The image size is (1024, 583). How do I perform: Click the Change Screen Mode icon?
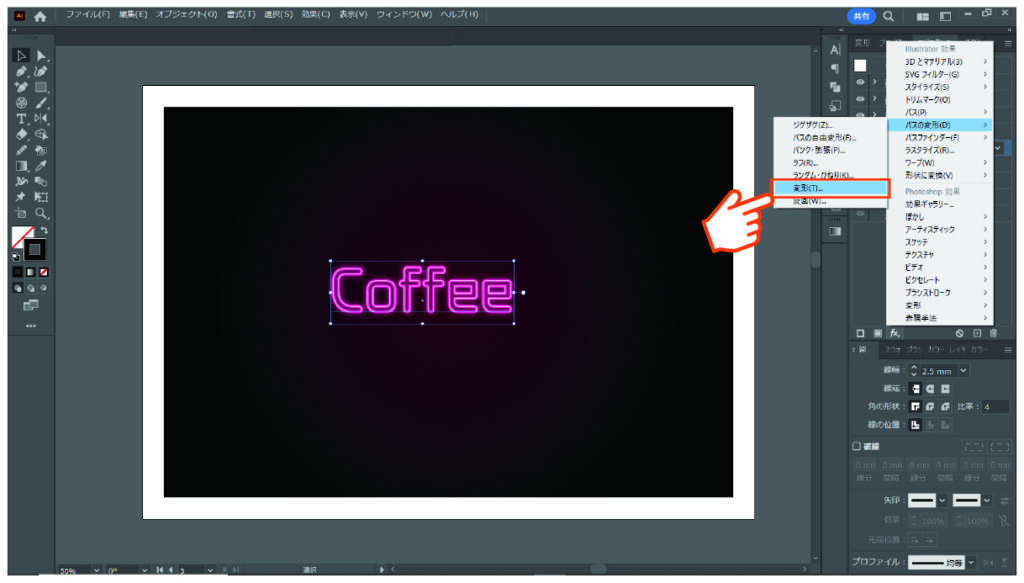31,306
